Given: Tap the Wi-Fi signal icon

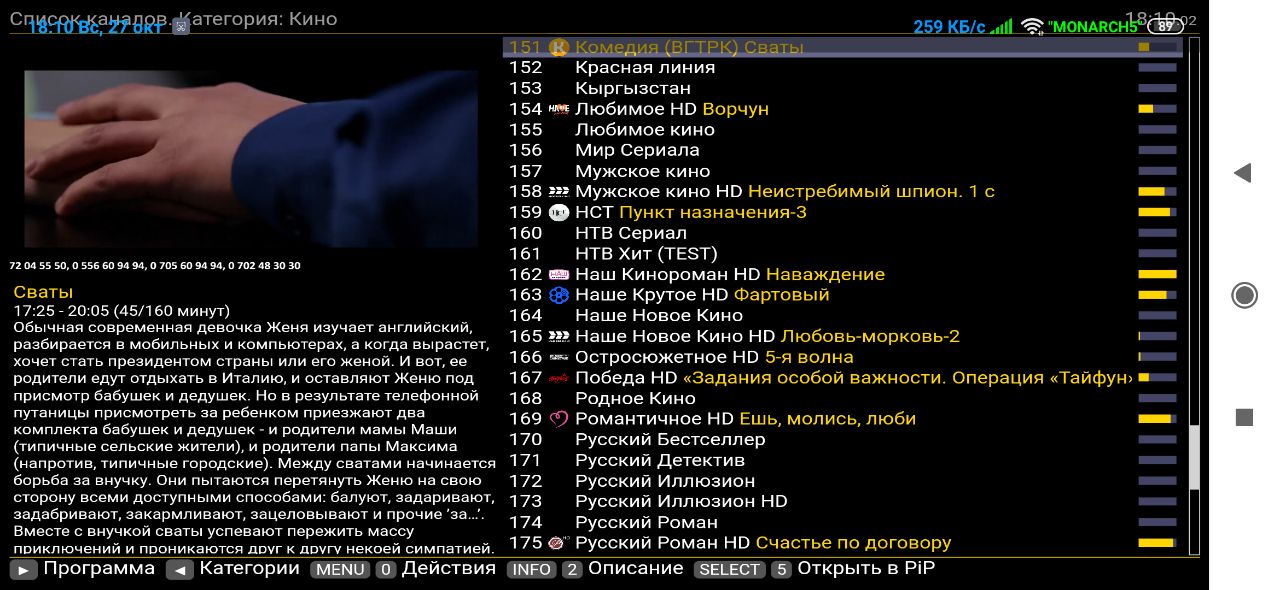Looking at the screenshot, I should click(1032, 27).
